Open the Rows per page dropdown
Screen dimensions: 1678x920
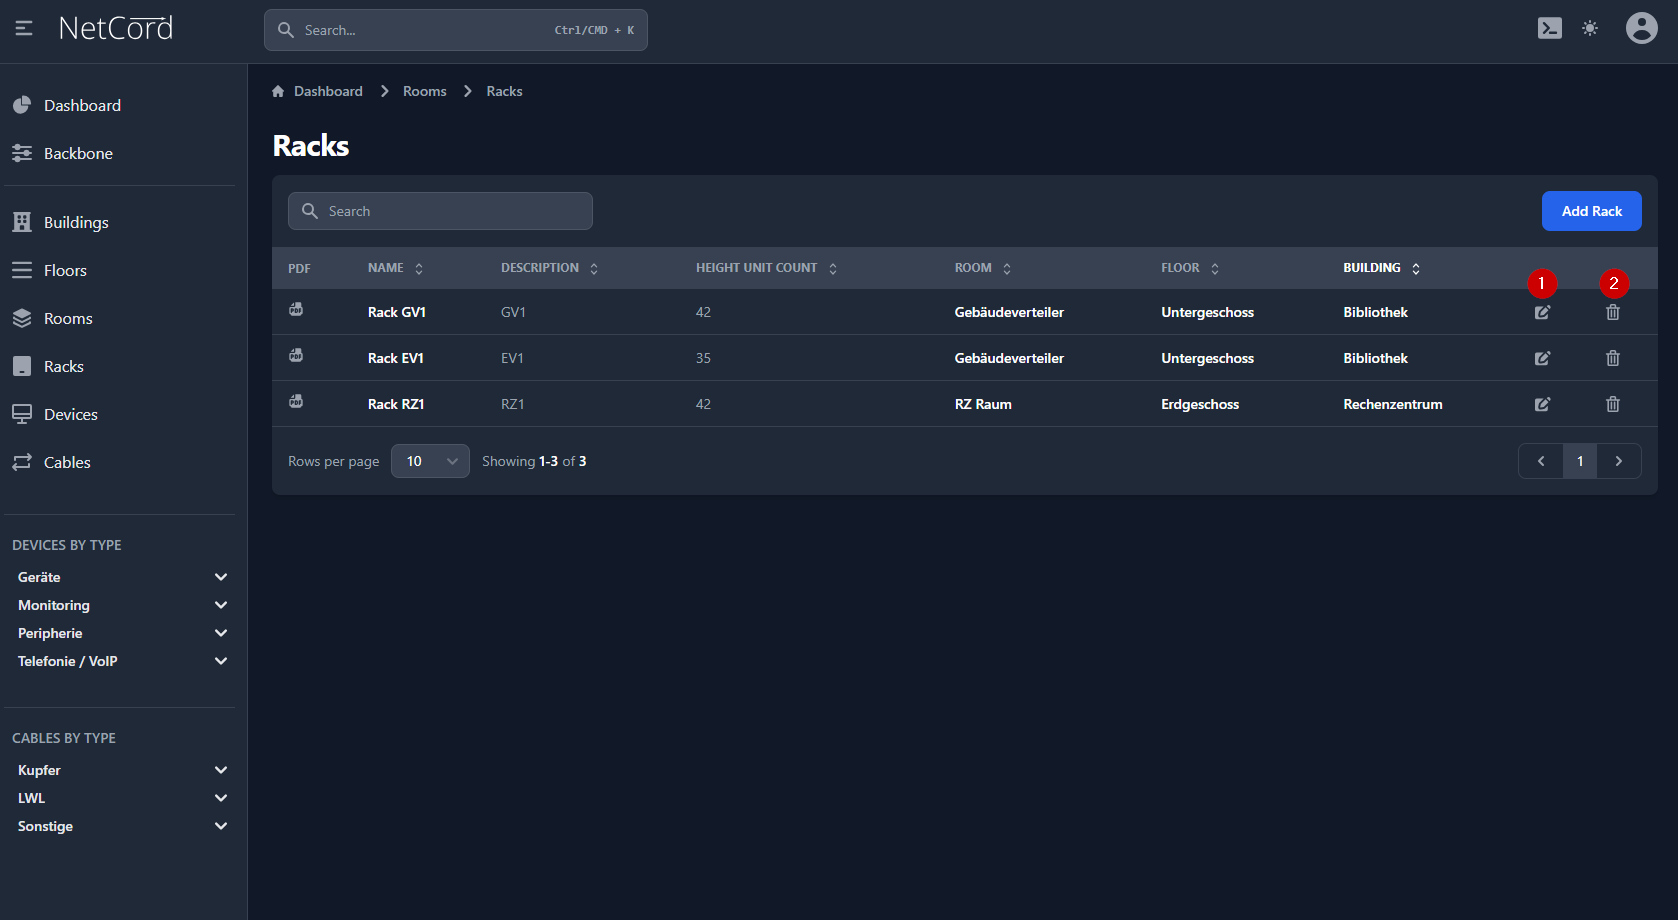[x=430, y=461]
